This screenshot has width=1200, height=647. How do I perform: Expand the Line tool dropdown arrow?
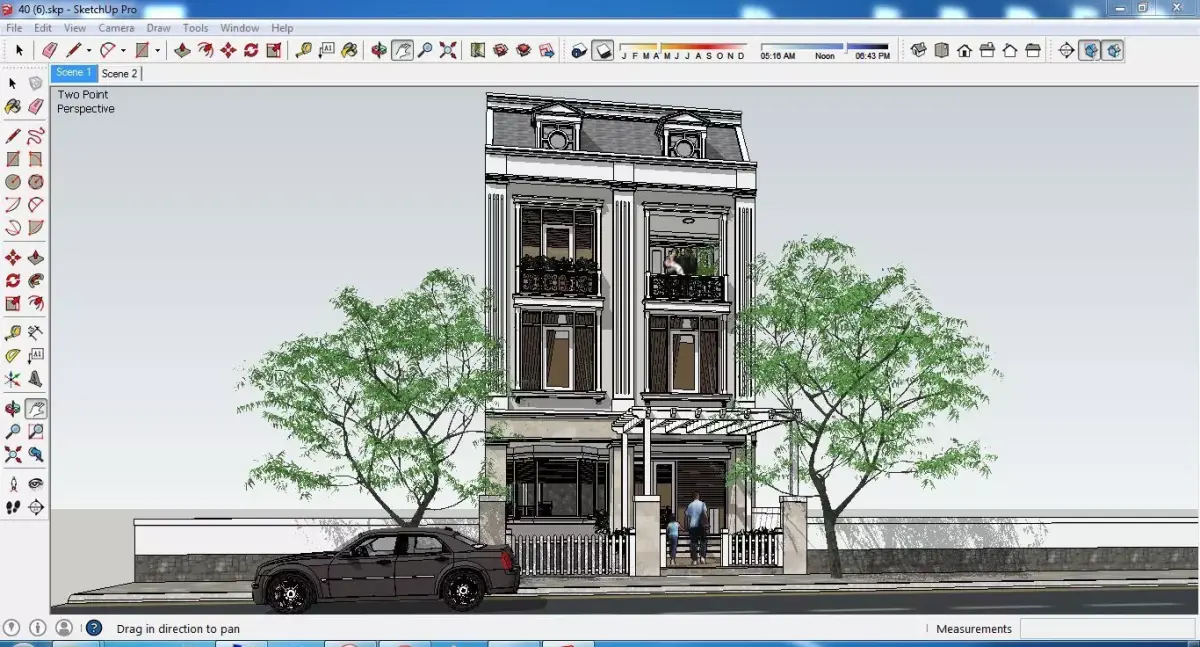[89, 50]
